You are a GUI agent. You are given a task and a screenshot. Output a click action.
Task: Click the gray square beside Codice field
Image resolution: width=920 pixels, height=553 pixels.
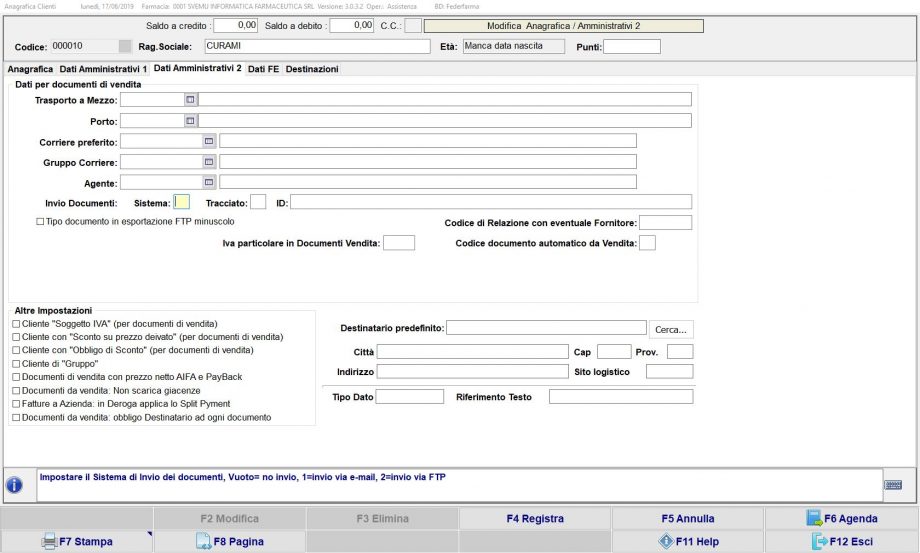124,46
